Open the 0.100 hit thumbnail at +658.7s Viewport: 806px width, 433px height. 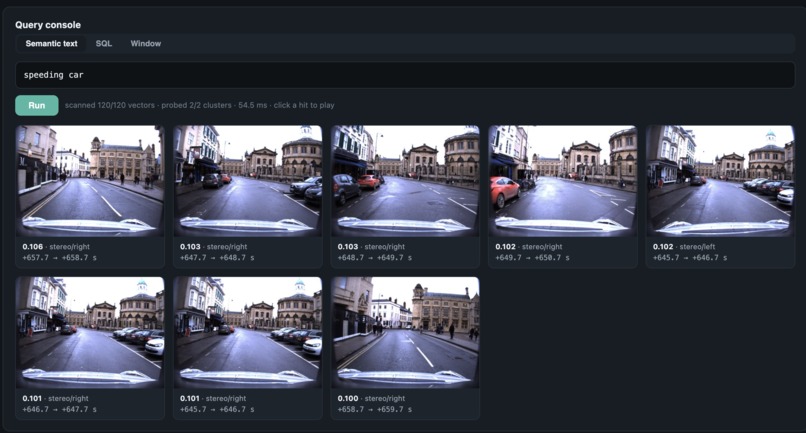pos(405,333)
